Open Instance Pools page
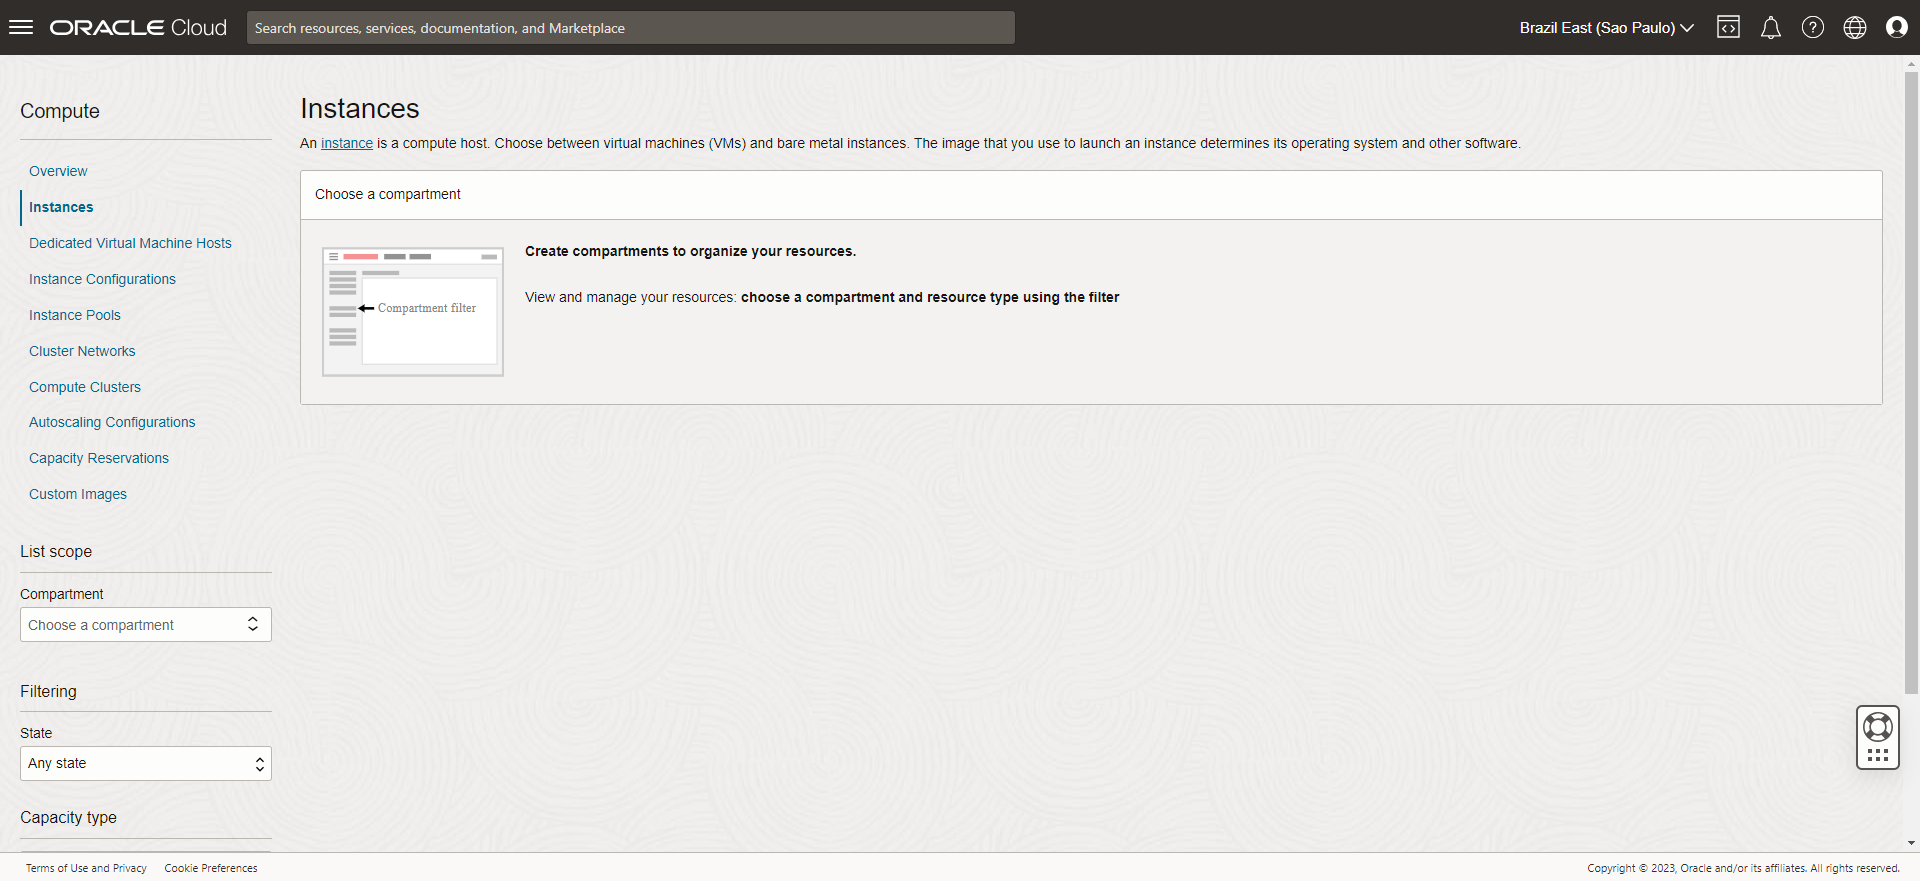This screenshot has width=1920, height=881. tap(75, 315)
